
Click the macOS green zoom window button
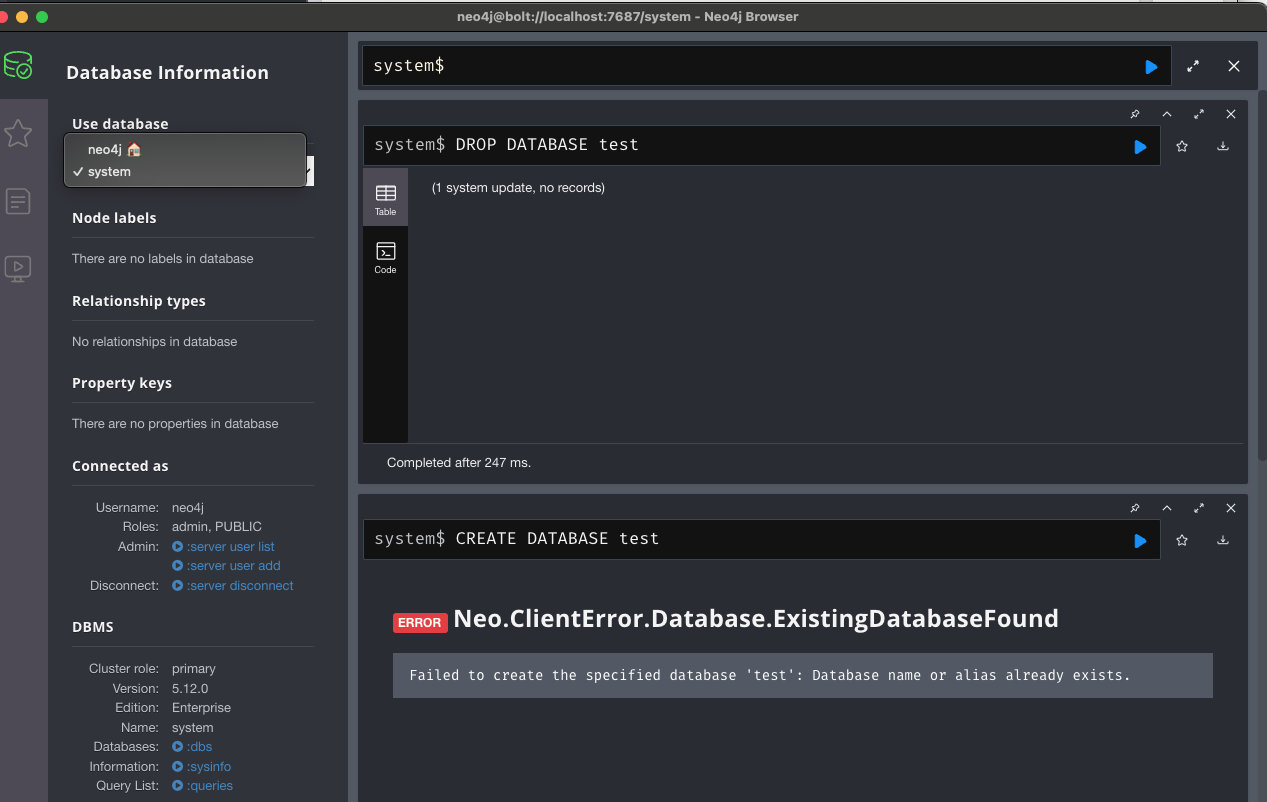click(x=41, y=17)
